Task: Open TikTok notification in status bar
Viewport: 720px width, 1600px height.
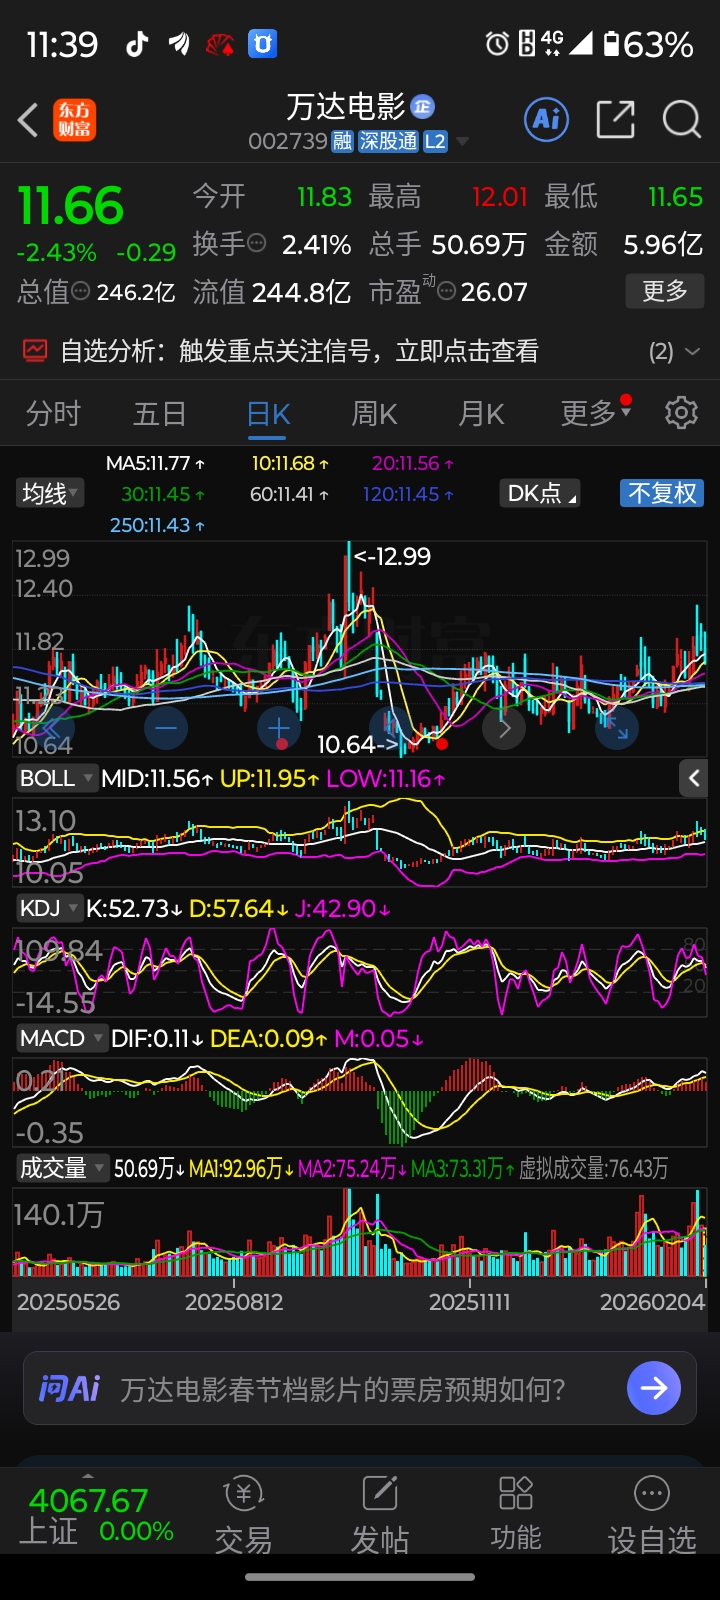Action: pos(137,44)
